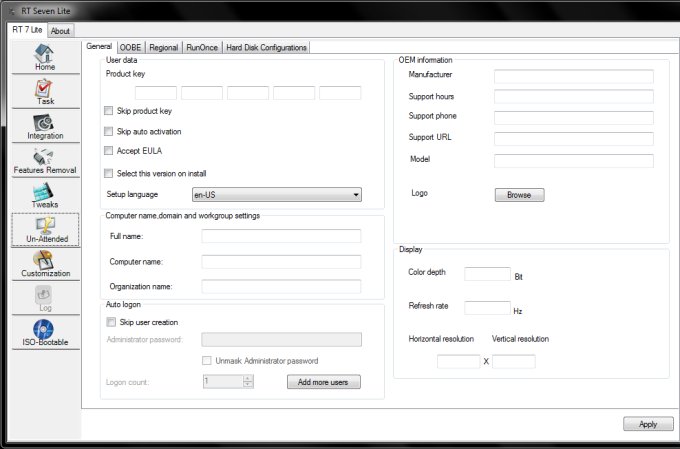Toggle Skip auto activation checkbox
680x449 pixels.
[109, 131]
